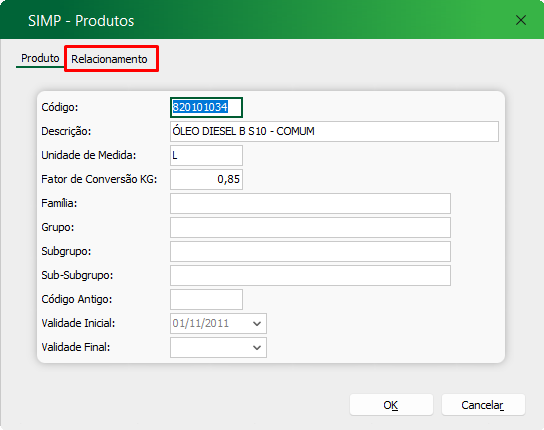Click the Família input field
The image size is (544, 430).
click(310, 203)
